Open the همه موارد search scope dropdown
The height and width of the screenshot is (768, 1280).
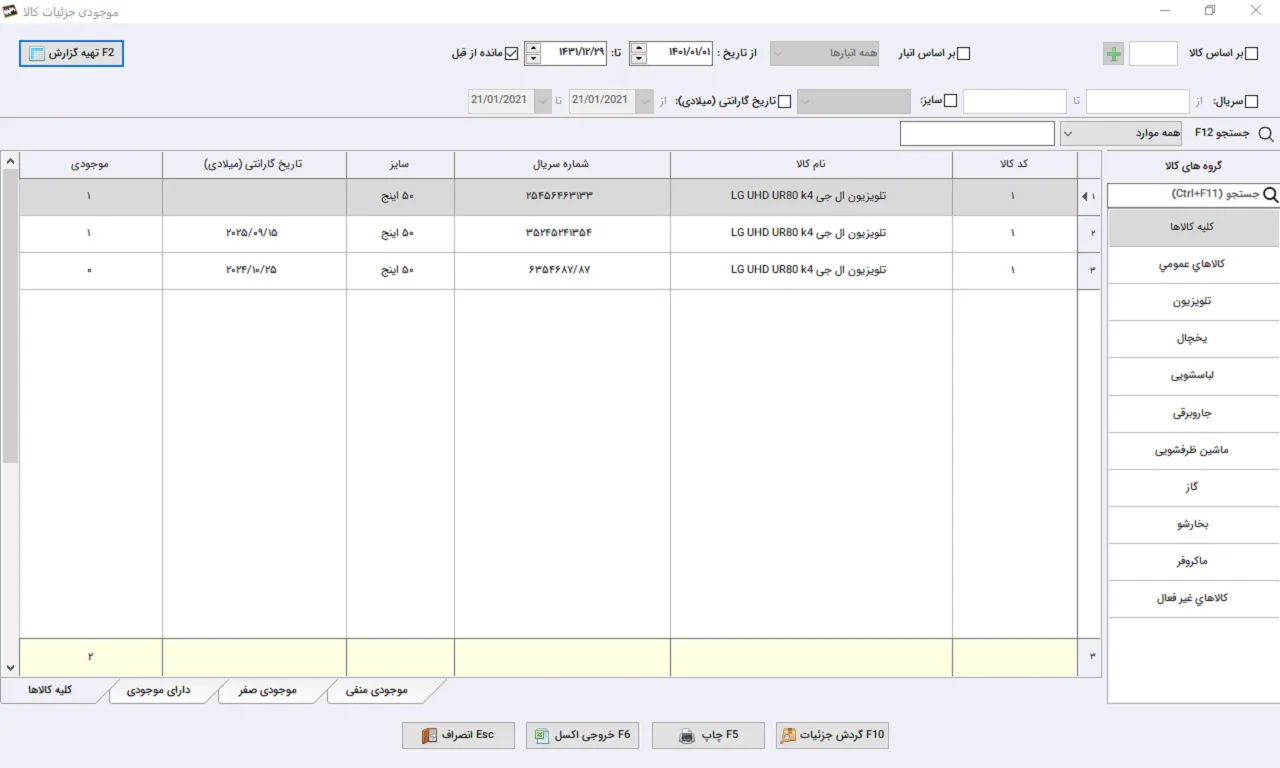[1121, 133]
